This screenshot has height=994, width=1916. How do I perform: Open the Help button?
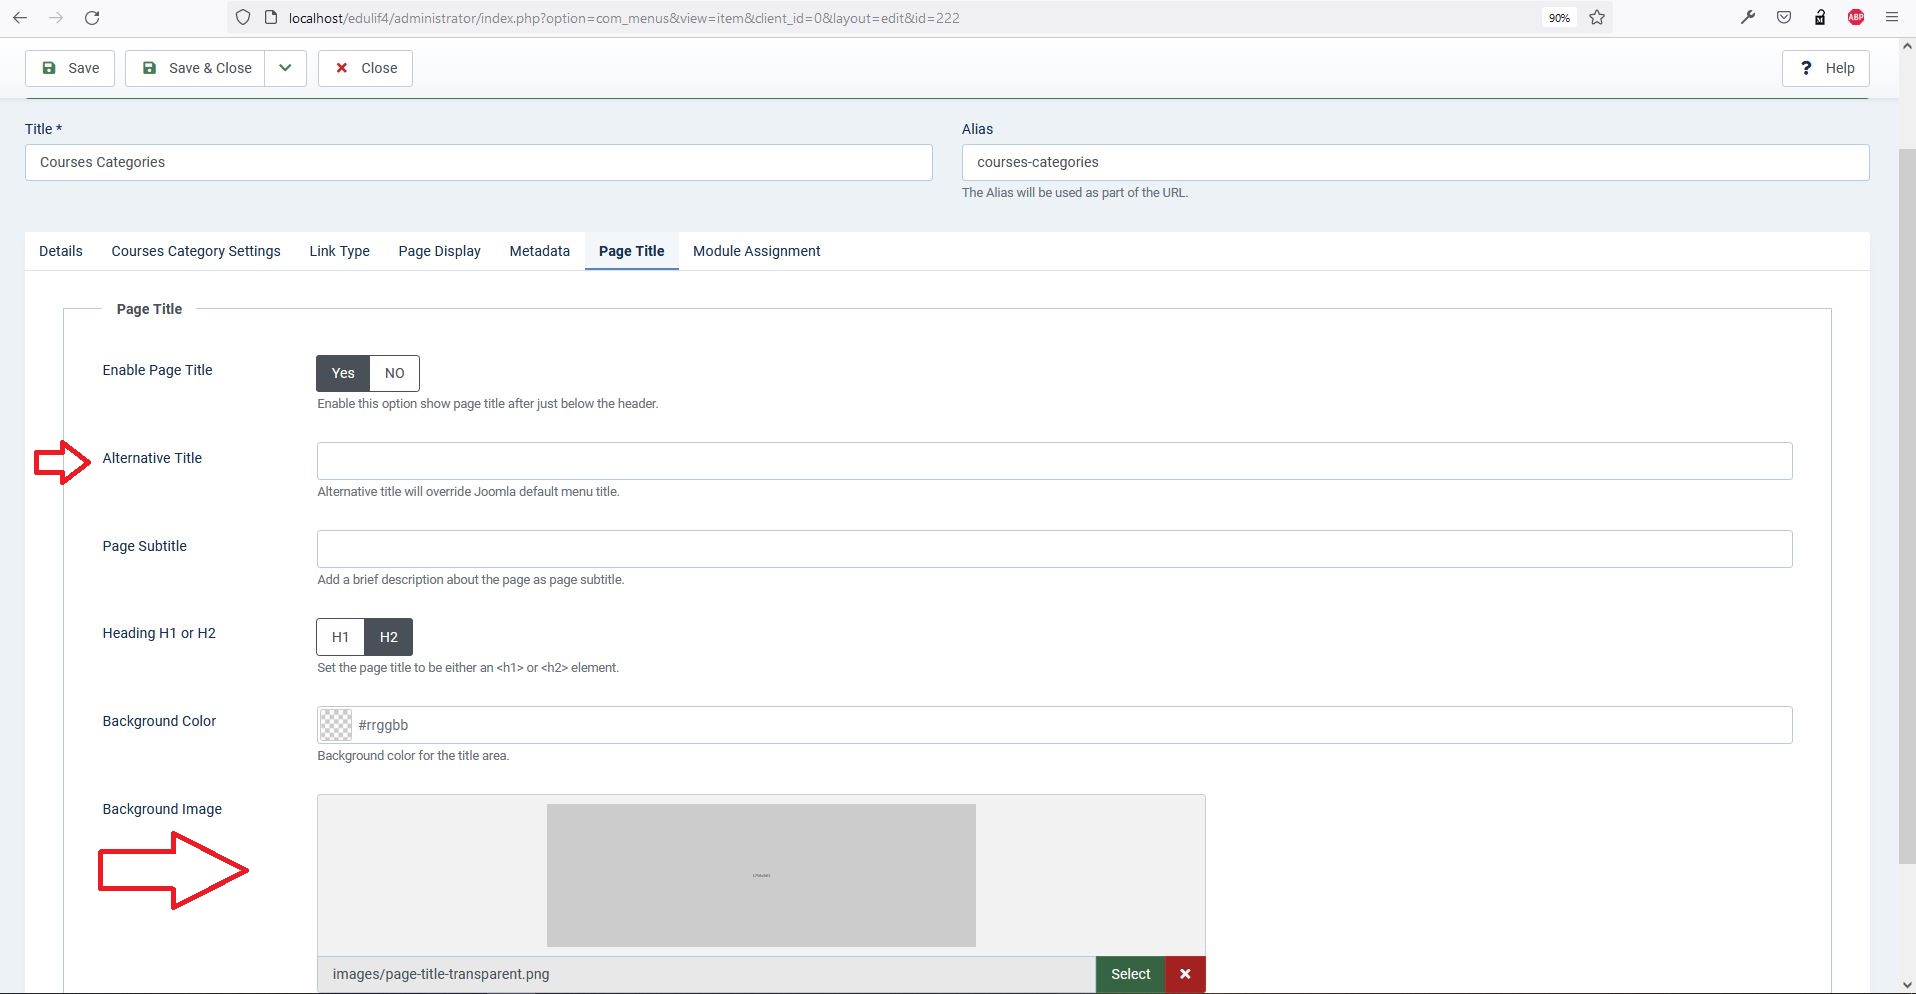[x=1825, y=68]
